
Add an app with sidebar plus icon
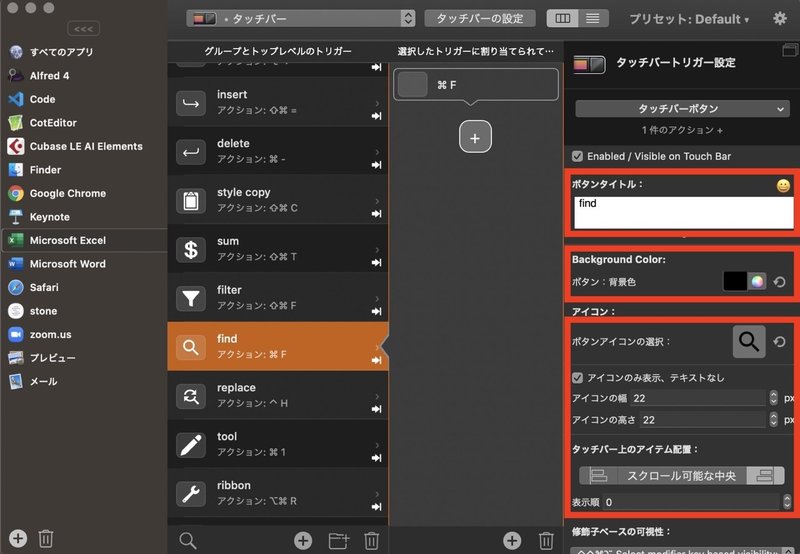point(18,538)
